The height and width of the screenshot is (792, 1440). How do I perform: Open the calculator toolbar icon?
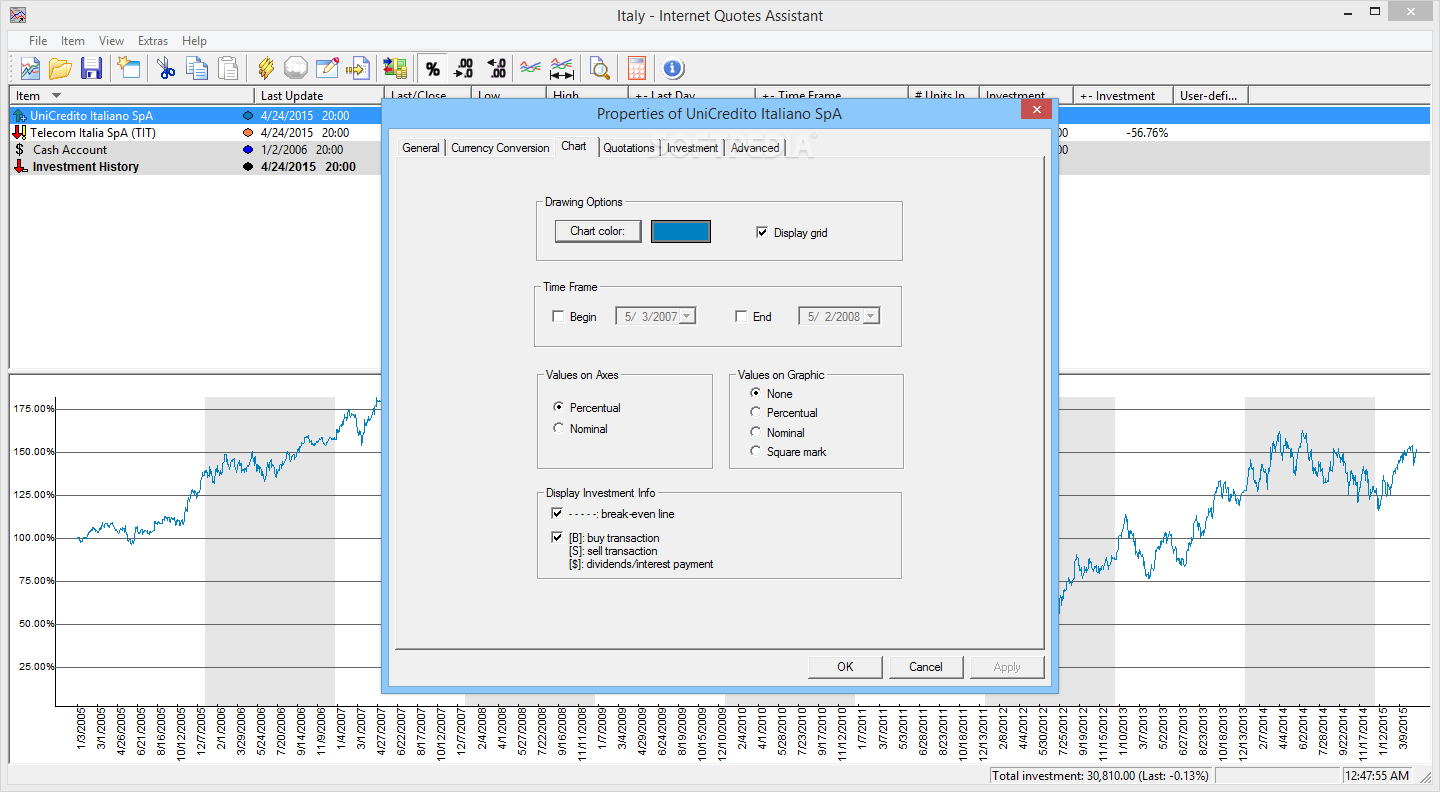tap(636, 68)
